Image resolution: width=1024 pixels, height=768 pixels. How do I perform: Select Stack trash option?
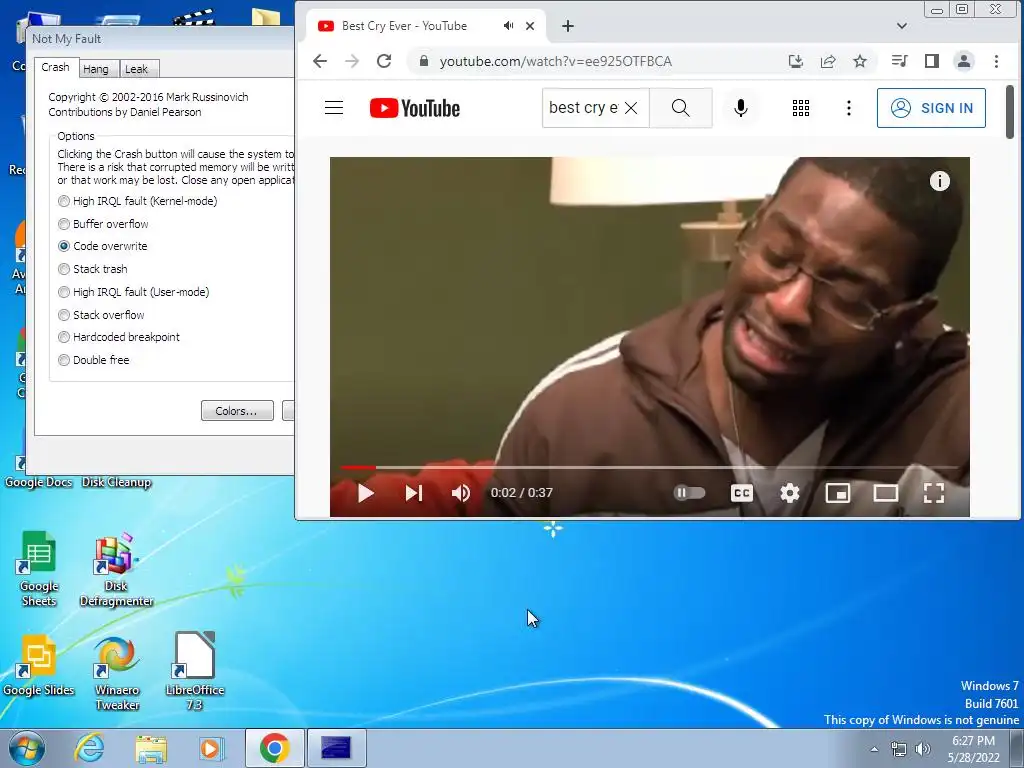pyautogui.click(x=93, y=269)
